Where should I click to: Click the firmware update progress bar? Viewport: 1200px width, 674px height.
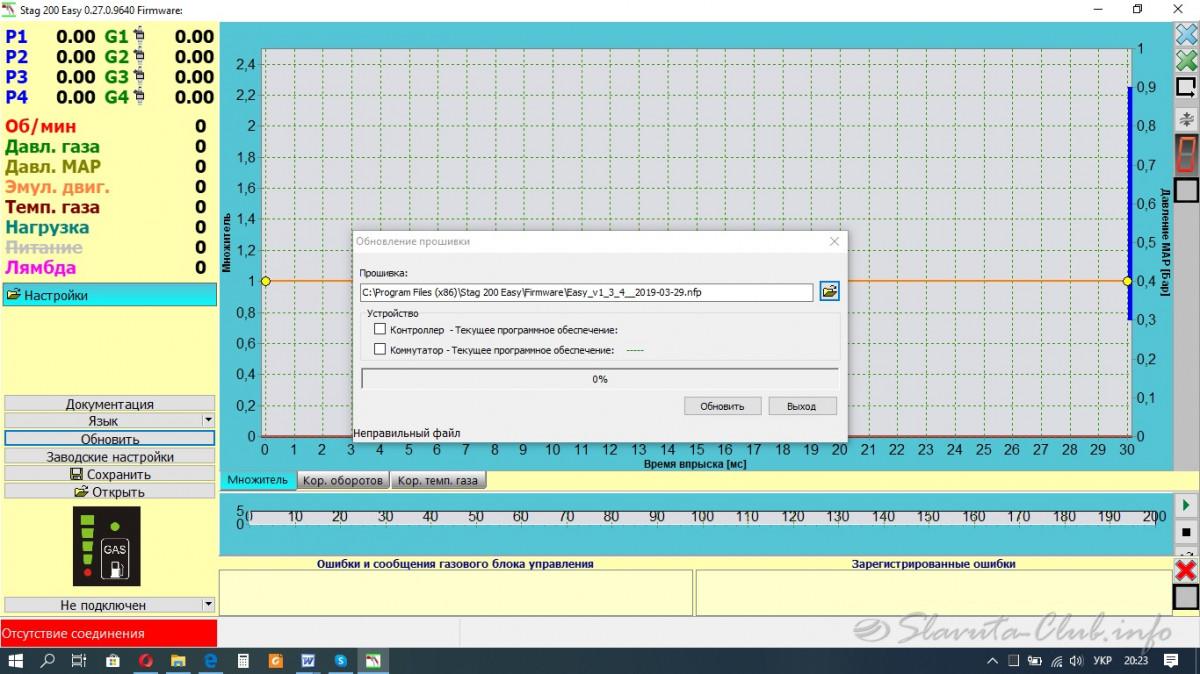coord(600,379)
